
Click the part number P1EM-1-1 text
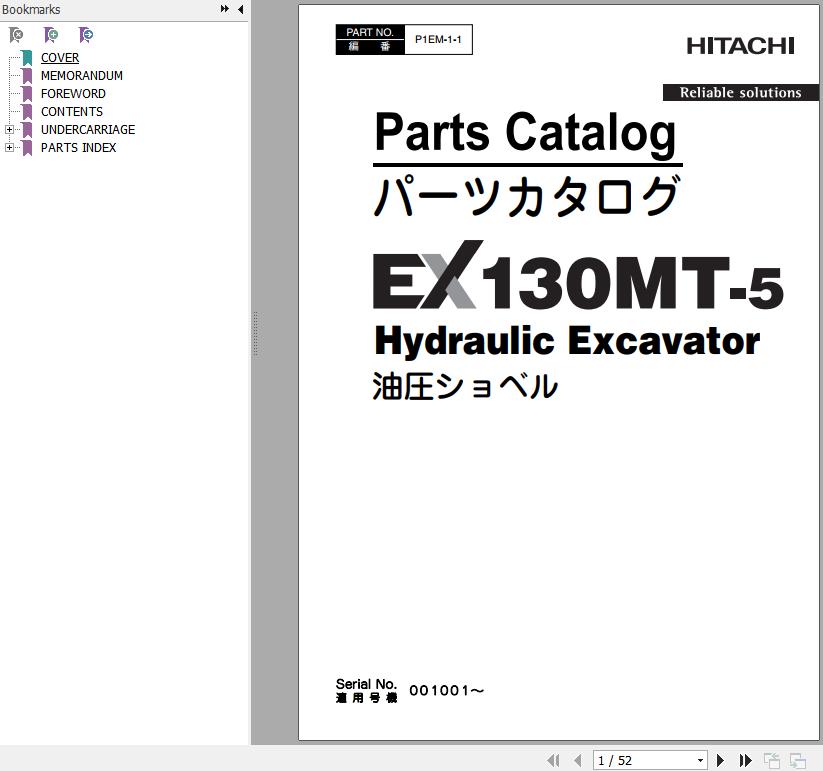coord(438,39)
